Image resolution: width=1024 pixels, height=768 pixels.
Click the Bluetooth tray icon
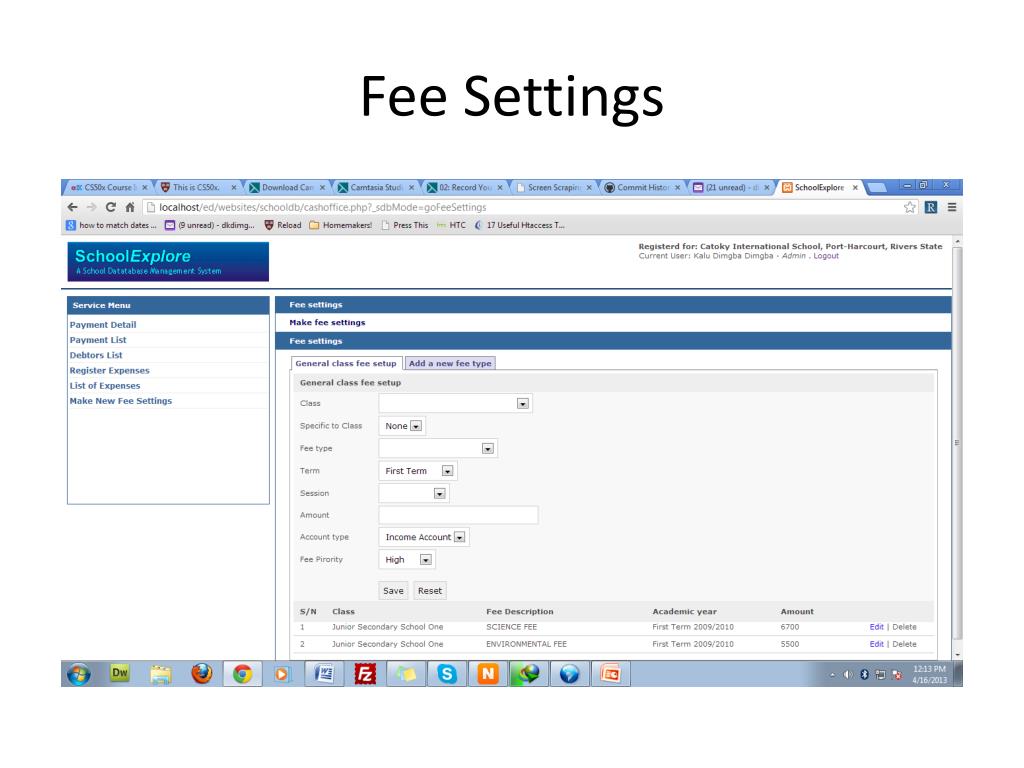click(x=864, y=675)
